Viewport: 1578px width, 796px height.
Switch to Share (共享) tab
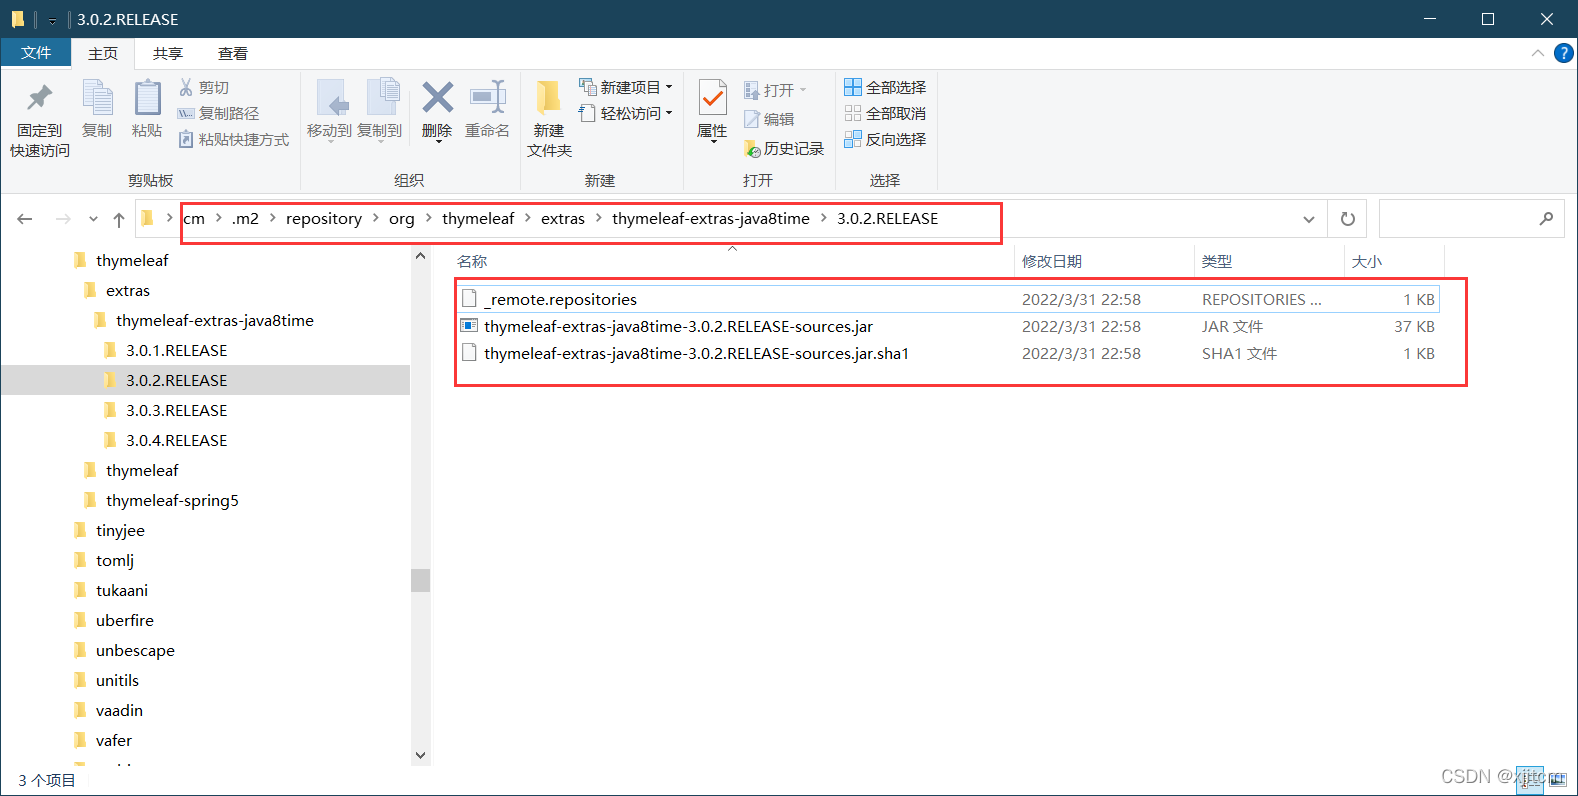[x=168, y=54]
